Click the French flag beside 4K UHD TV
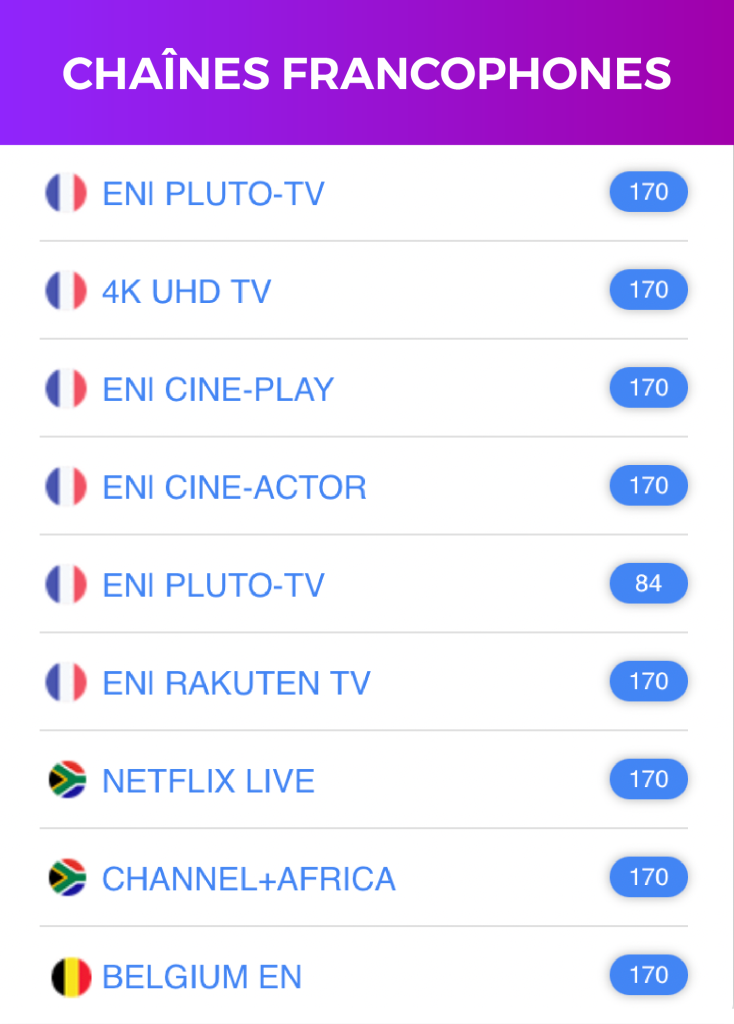This screenshot has width=734, height=1024. (x=66, y=291)
